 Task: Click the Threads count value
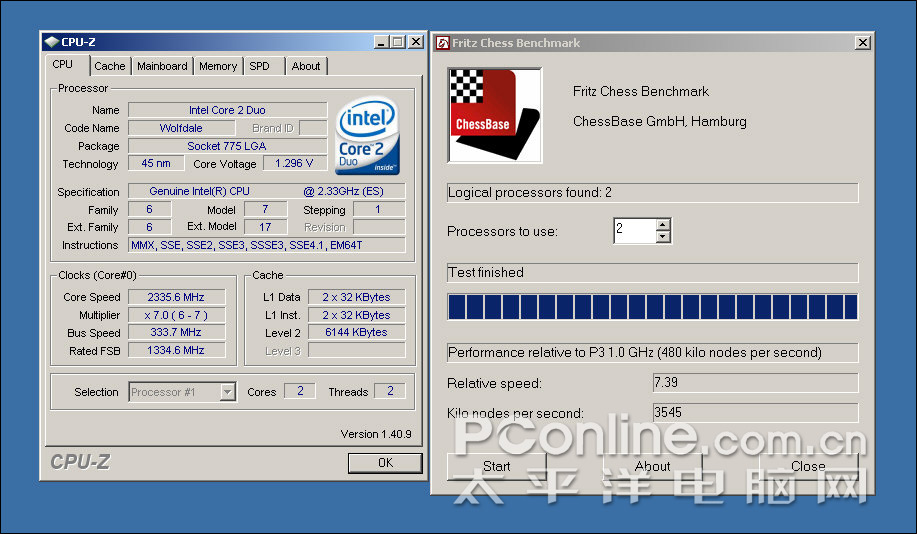point(390,391)
